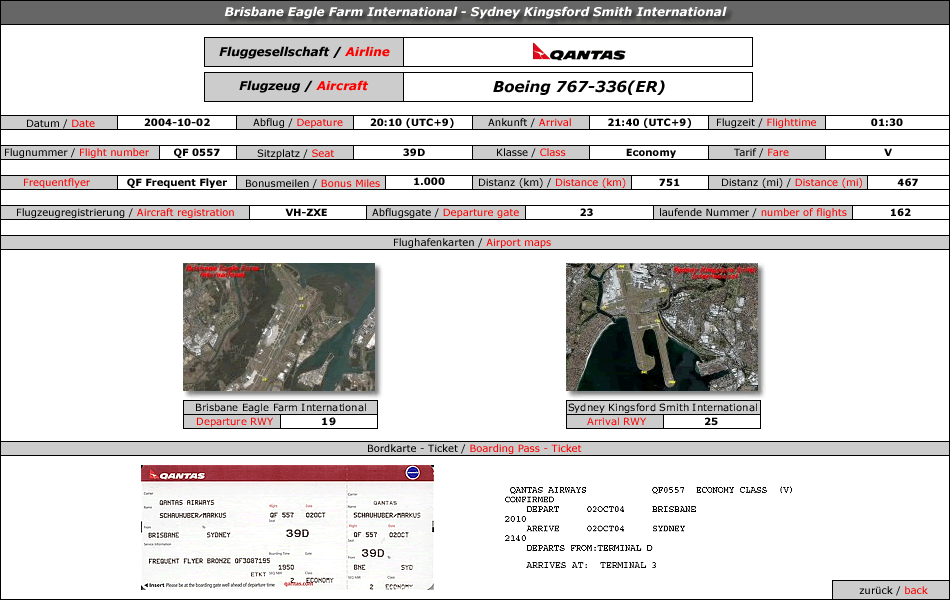This screenshot has height=600, width=950.
Task: Click the Fluggesellschaft / Airline label
Action: (304, 52)
